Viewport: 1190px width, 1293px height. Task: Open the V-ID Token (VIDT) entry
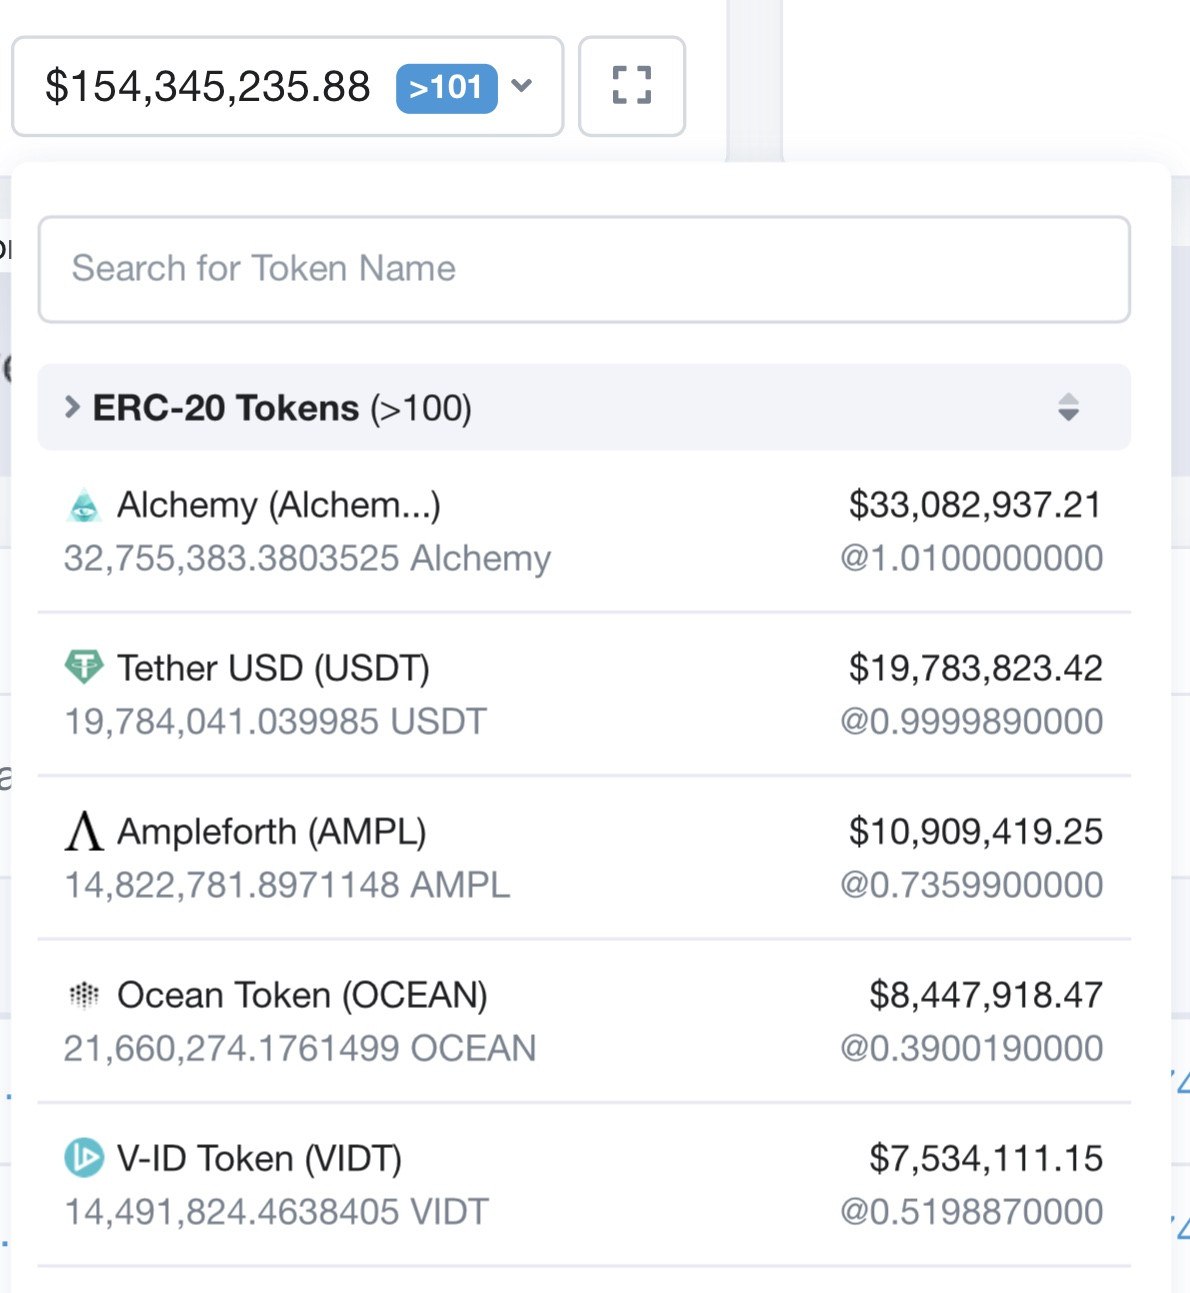584,1184
